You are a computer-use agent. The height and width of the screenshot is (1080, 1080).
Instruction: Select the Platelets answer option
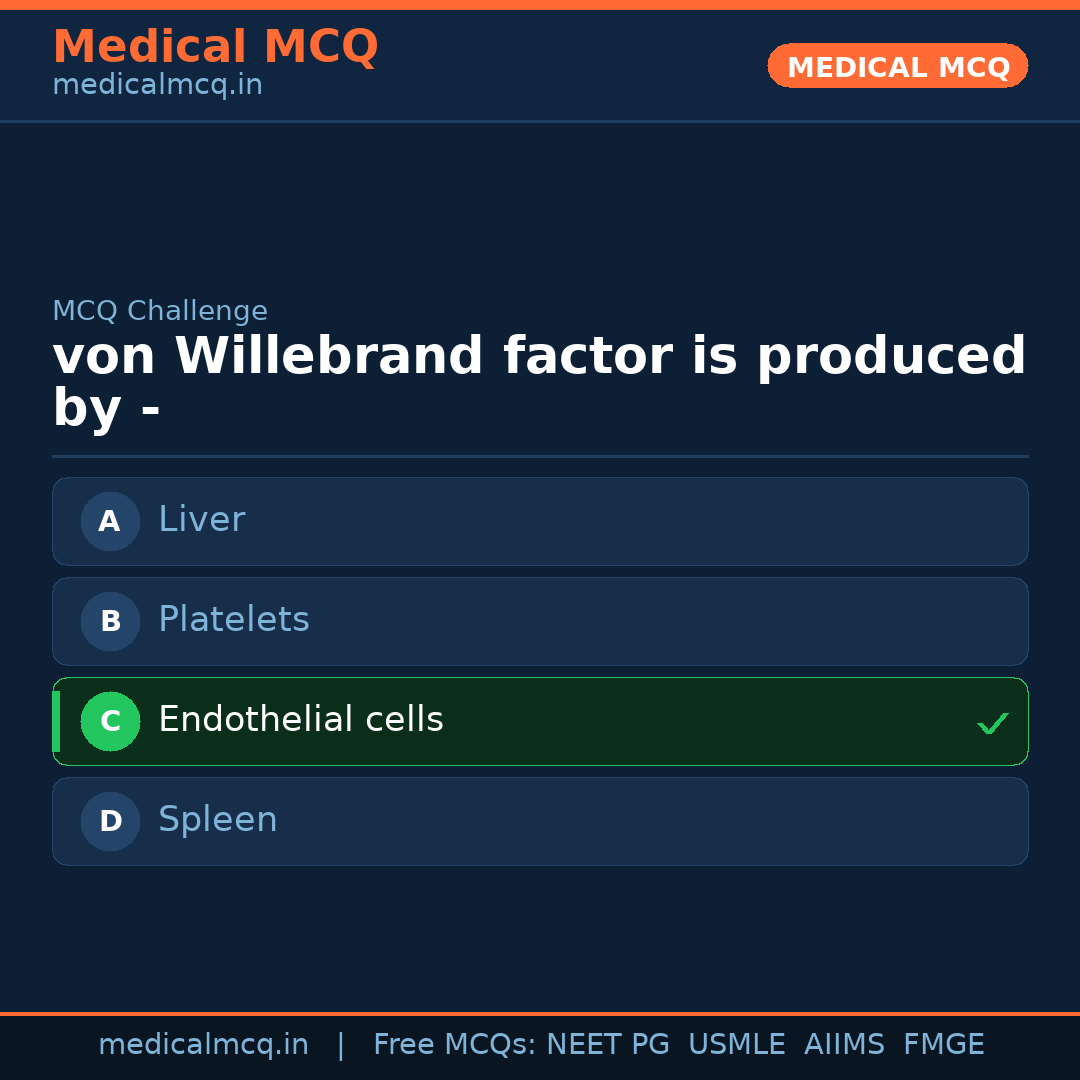point(540,621)
